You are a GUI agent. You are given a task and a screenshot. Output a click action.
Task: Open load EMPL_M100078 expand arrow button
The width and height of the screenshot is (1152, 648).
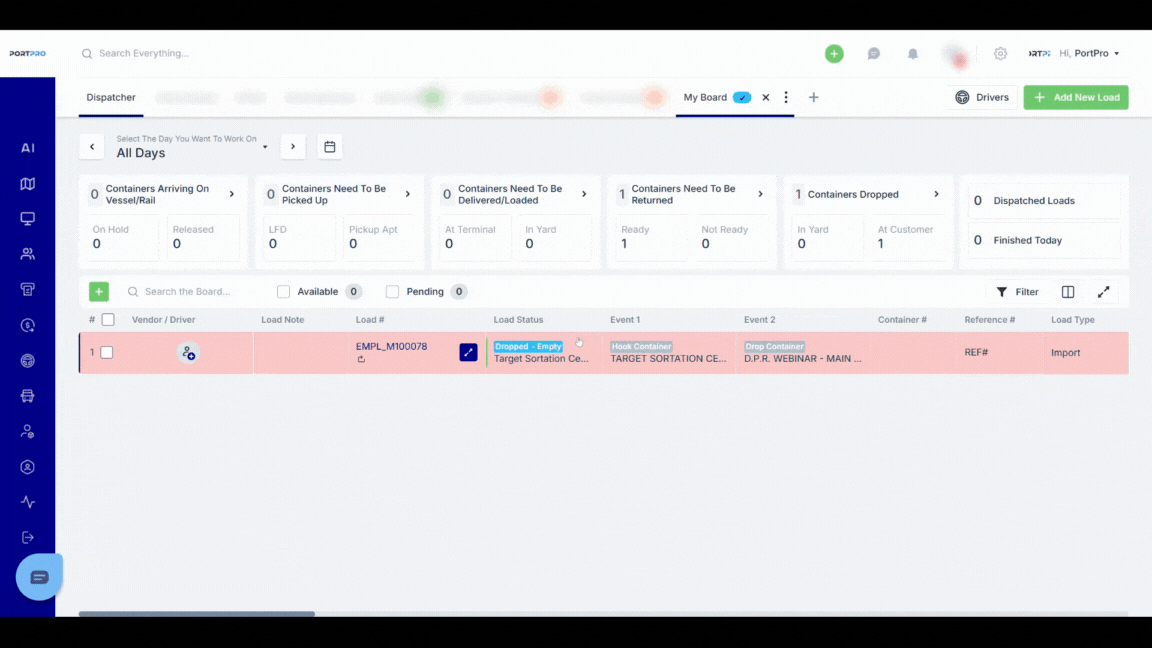[468, 353]
